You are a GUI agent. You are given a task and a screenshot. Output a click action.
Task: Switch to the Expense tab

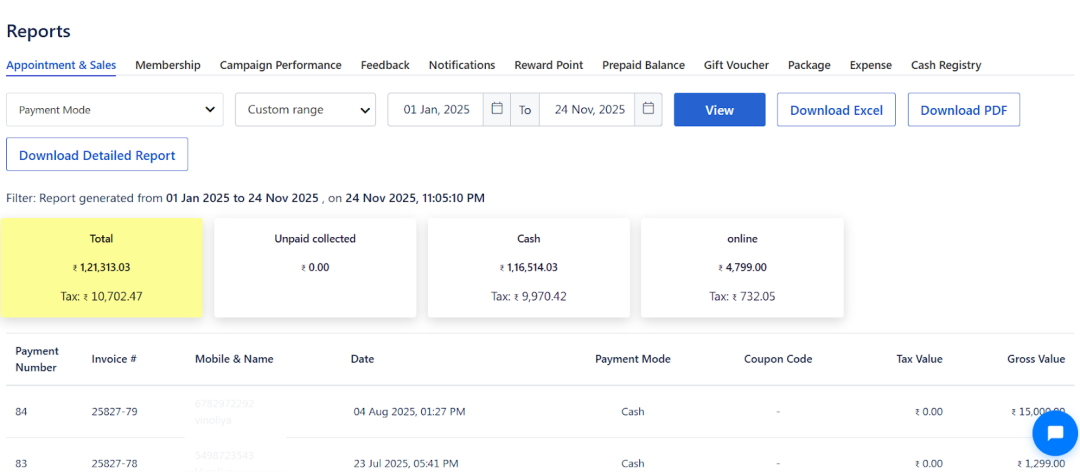(x=870, y=65)
